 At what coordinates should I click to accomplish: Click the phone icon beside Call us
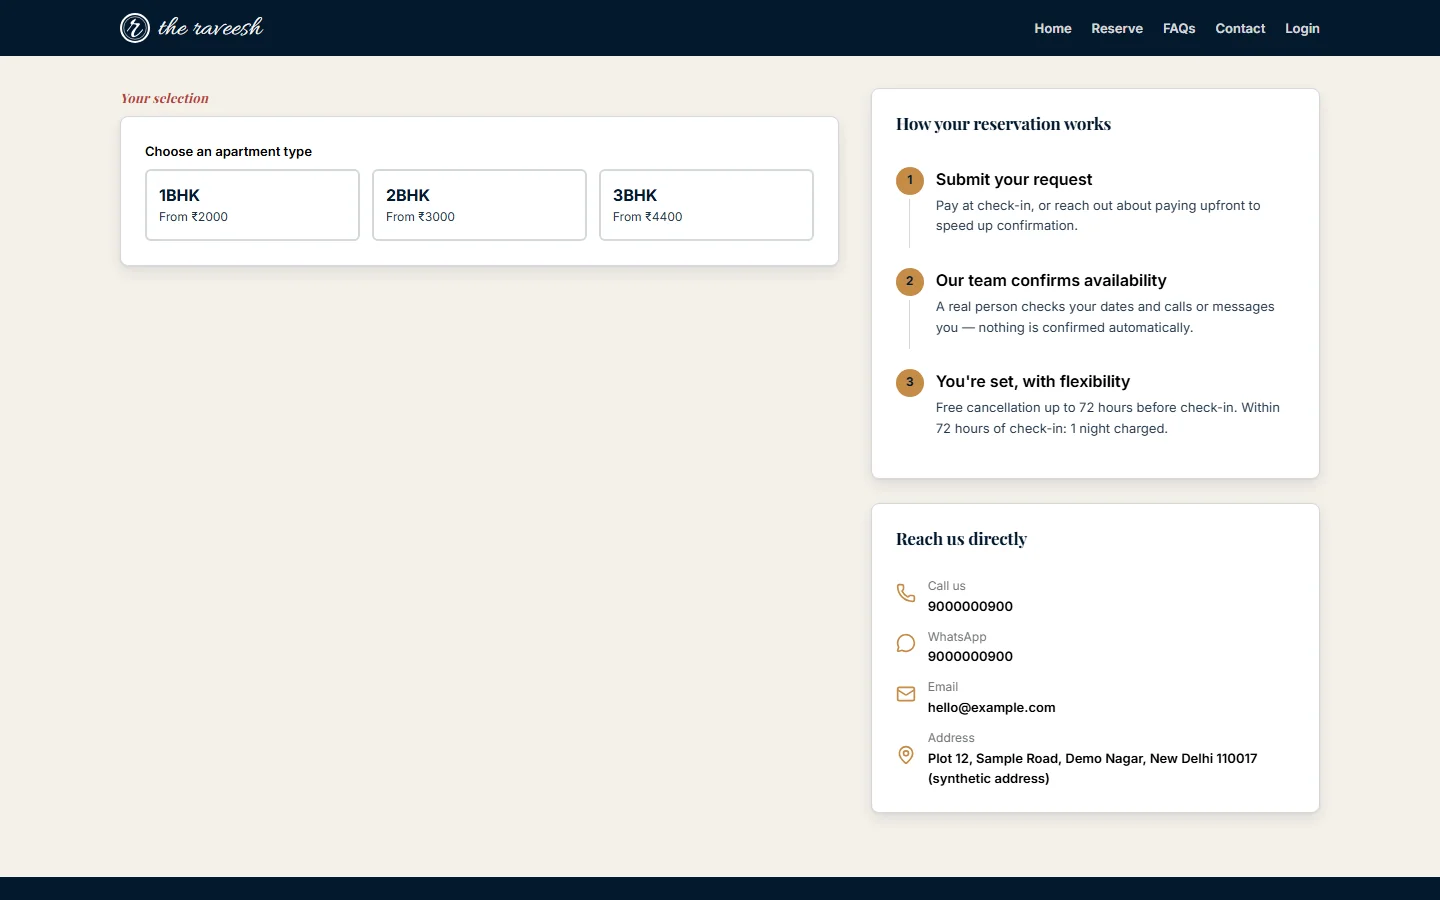(x=906, y=593)
